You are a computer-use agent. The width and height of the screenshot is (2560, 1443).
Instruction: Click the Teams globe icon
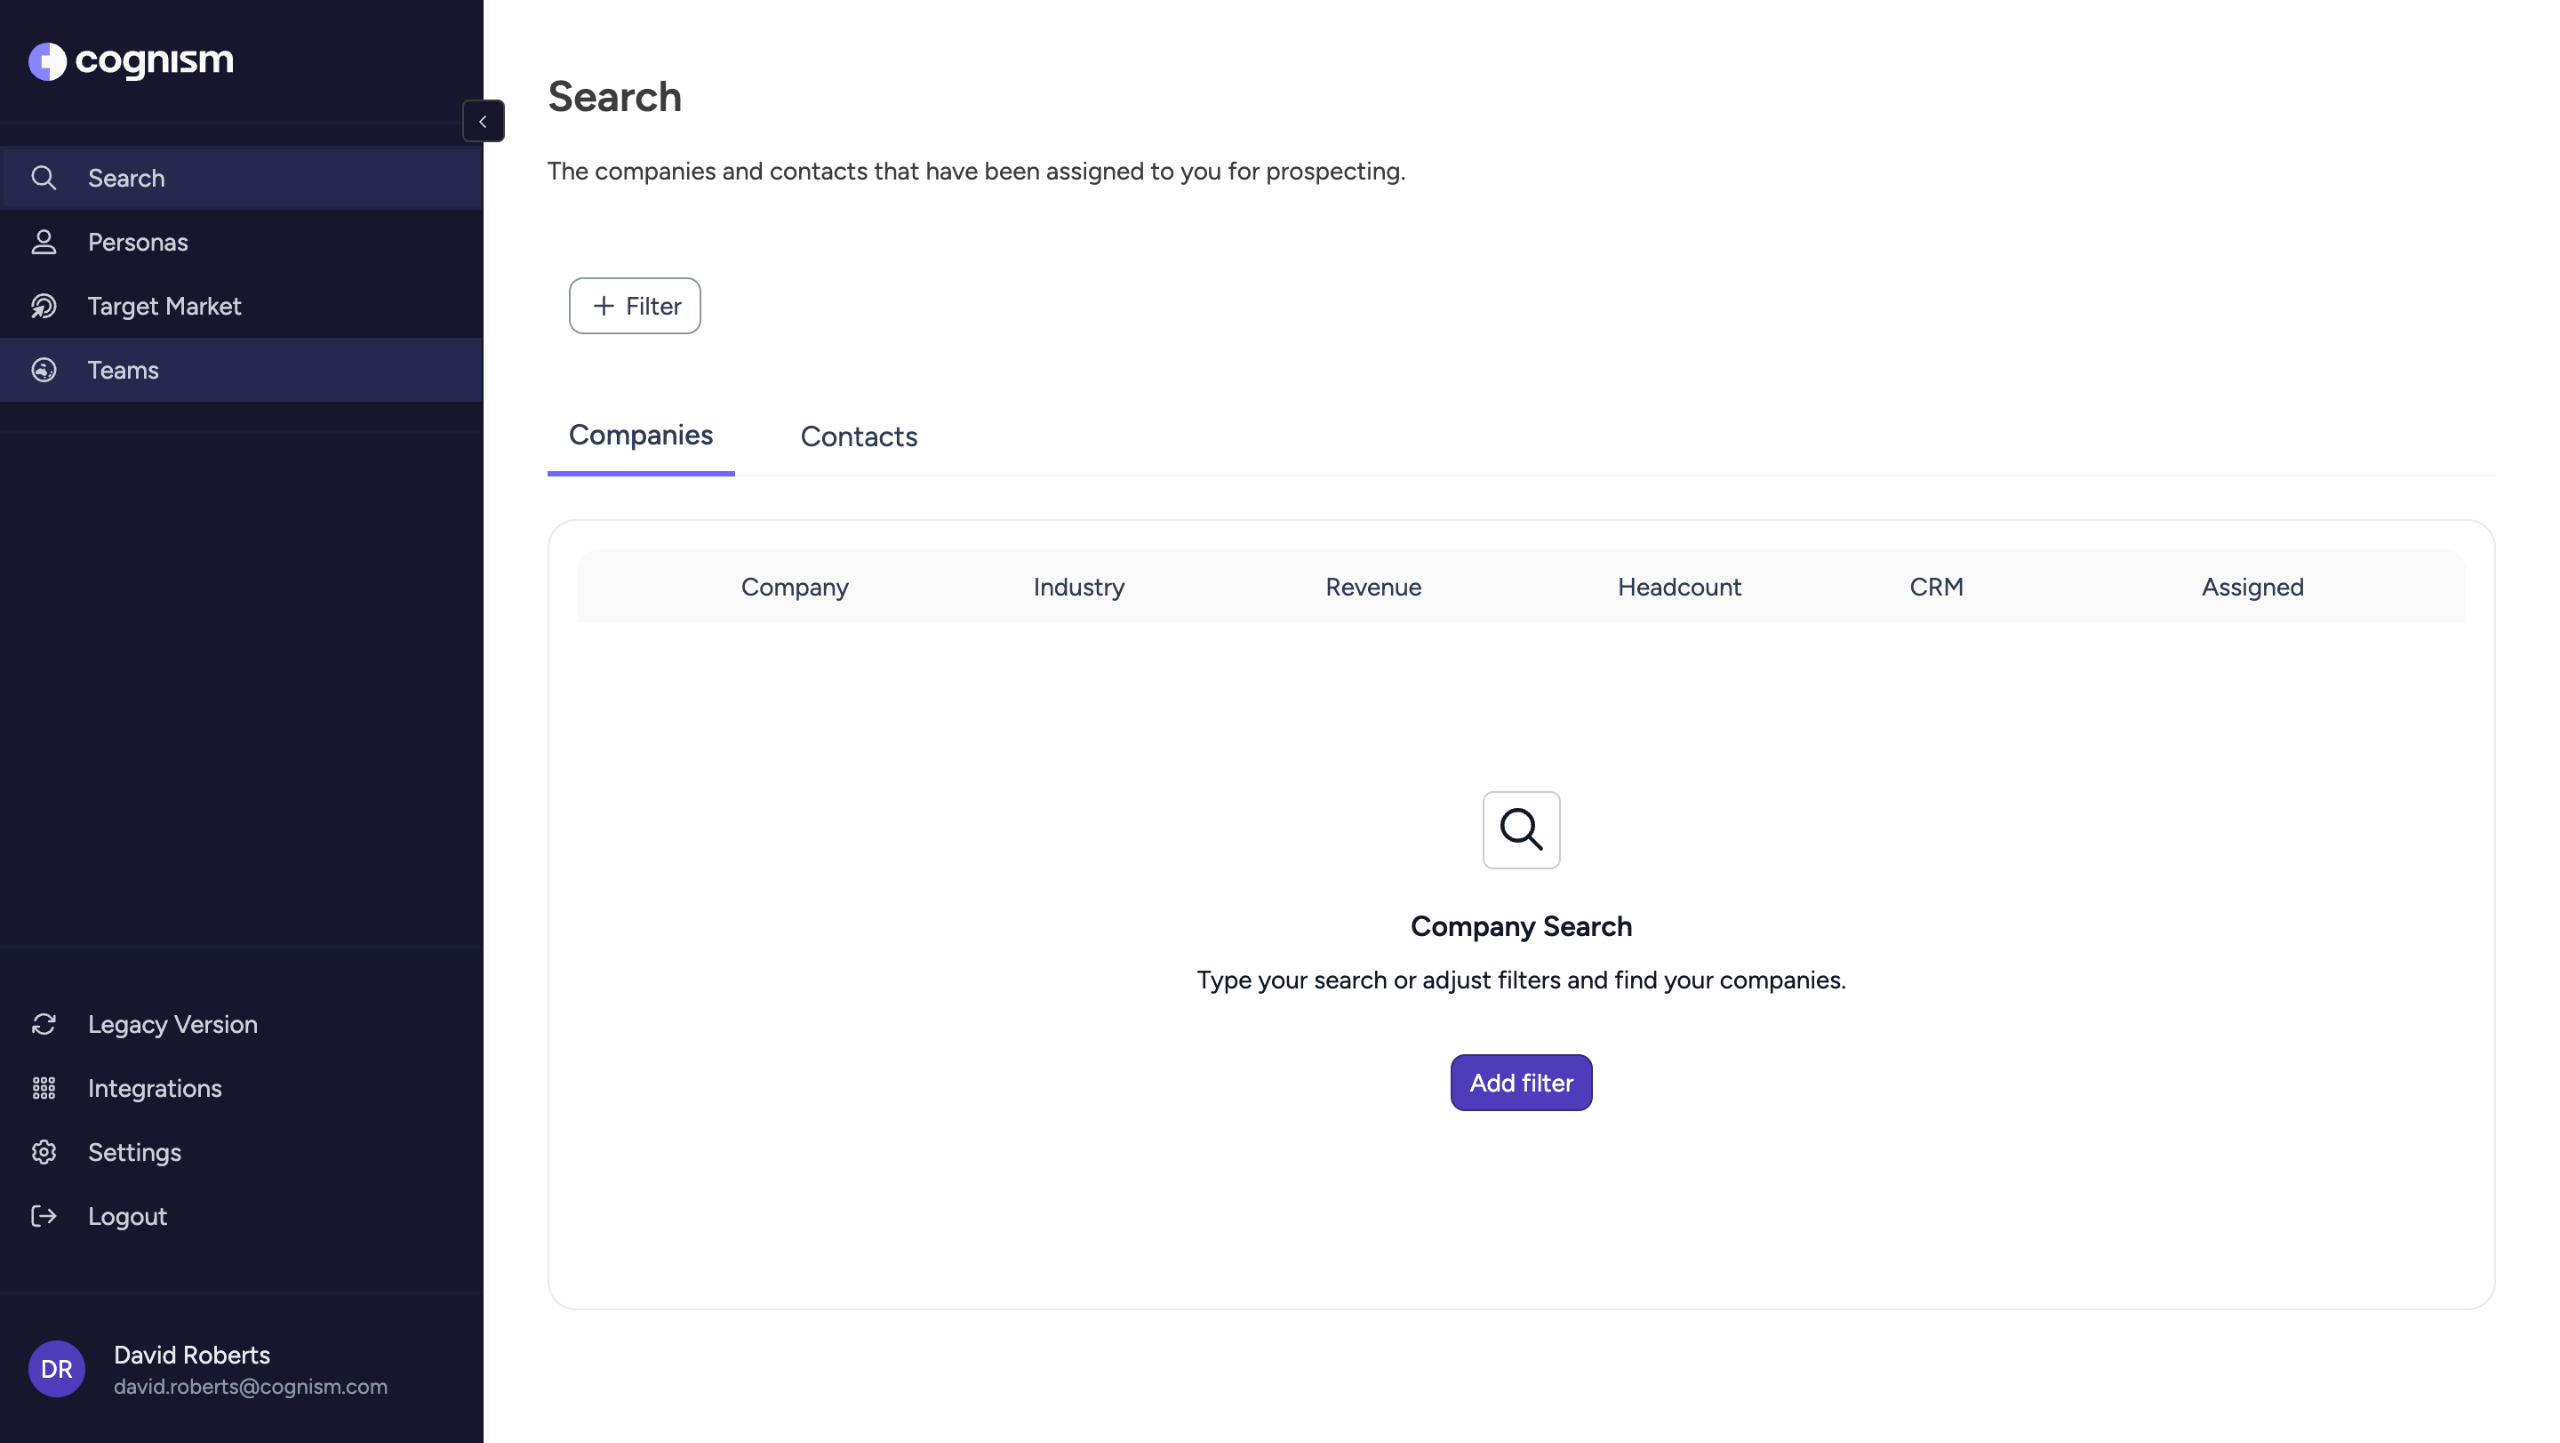tap(44, 370)
